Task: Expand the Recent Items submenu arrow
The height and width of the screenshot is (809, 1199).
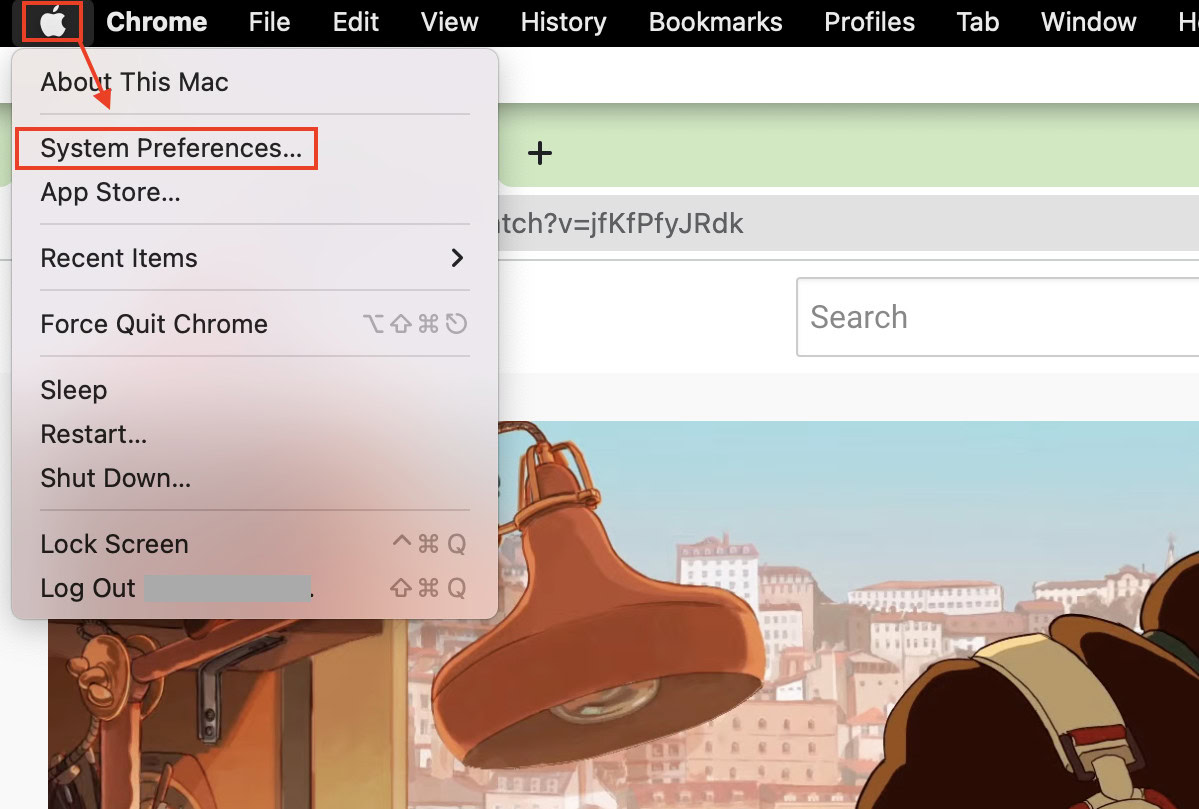Action: [457, 258]
